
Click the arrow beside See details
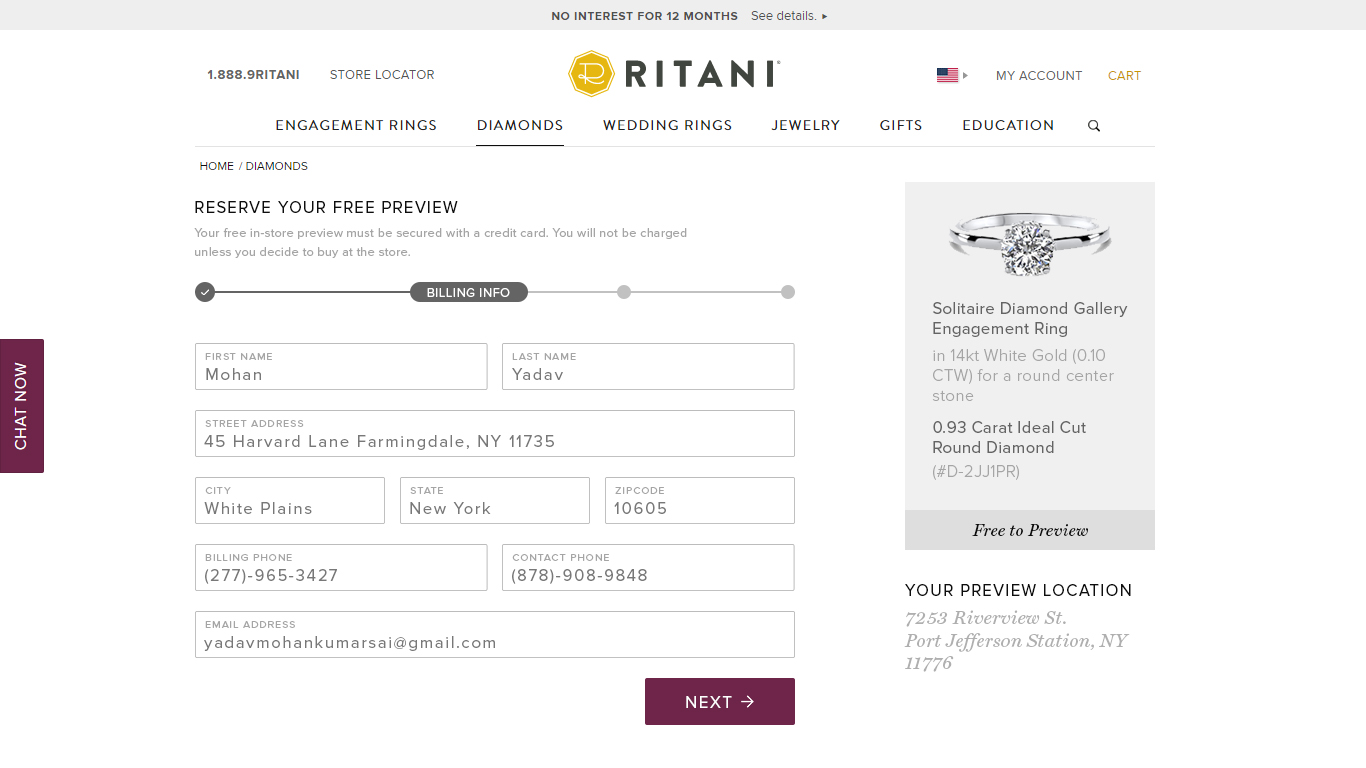pos(824,16)
